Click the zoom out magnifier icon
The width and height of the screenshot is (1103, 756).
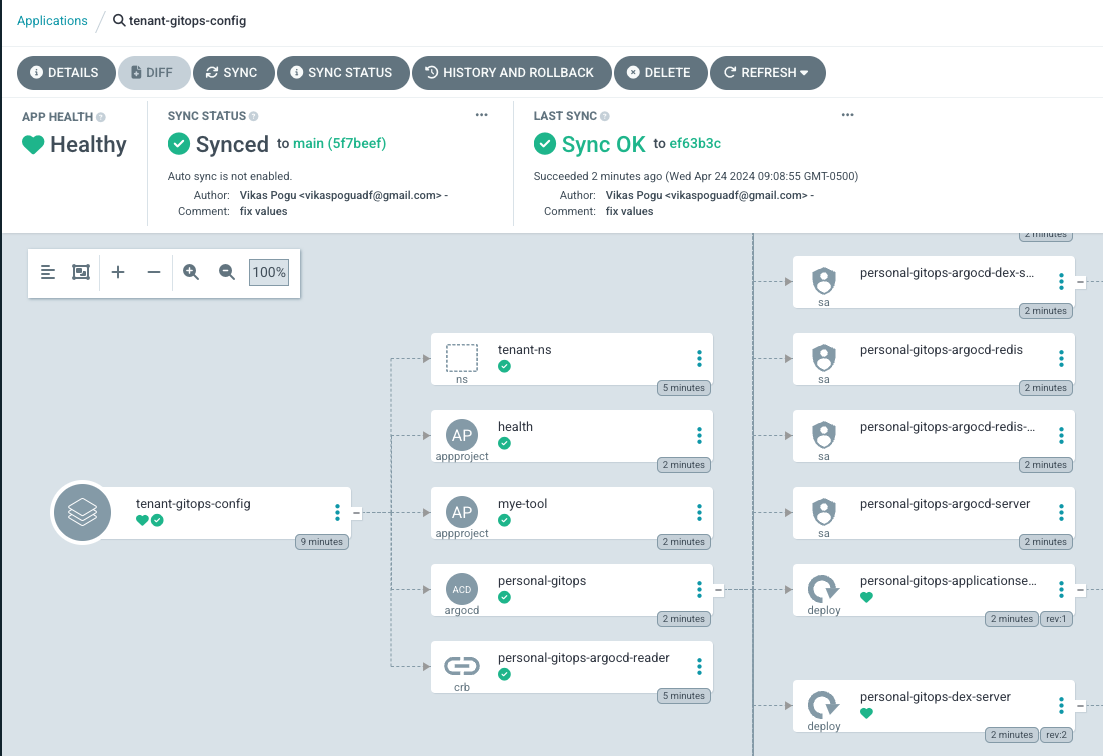point(227,272)
